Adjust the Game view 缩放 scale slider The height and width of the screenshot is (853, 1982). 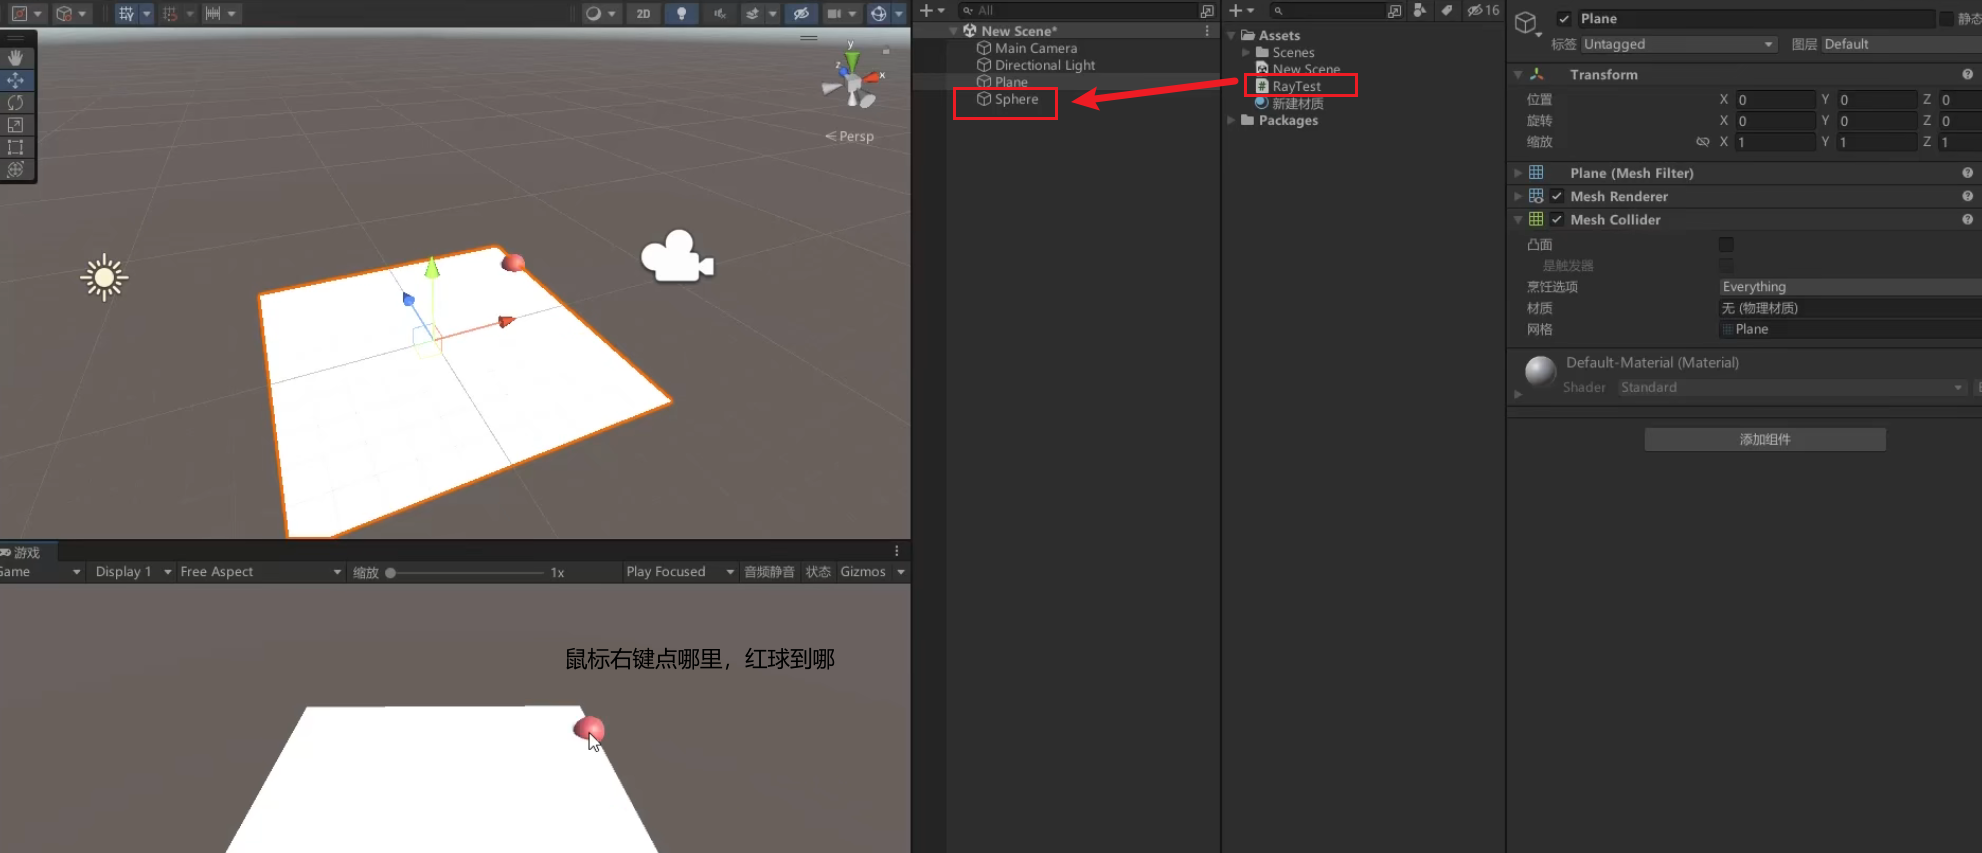point(465,573)
